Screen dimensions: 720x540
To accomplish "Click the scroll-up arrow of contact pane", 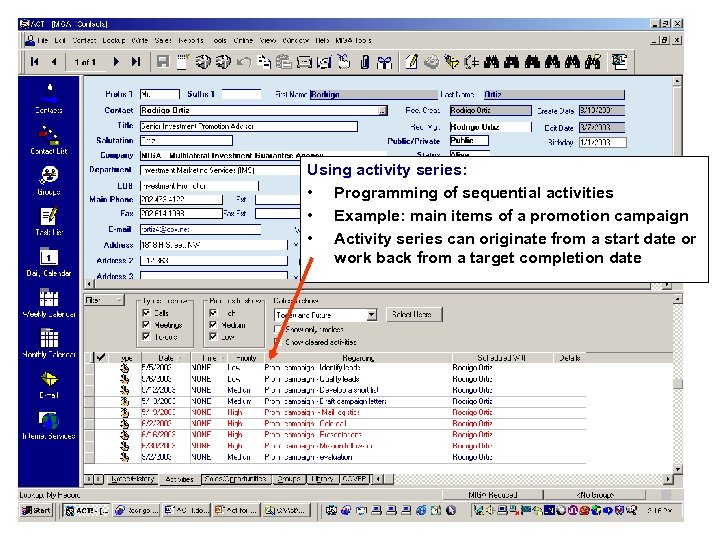I will [x=677, y=81].
